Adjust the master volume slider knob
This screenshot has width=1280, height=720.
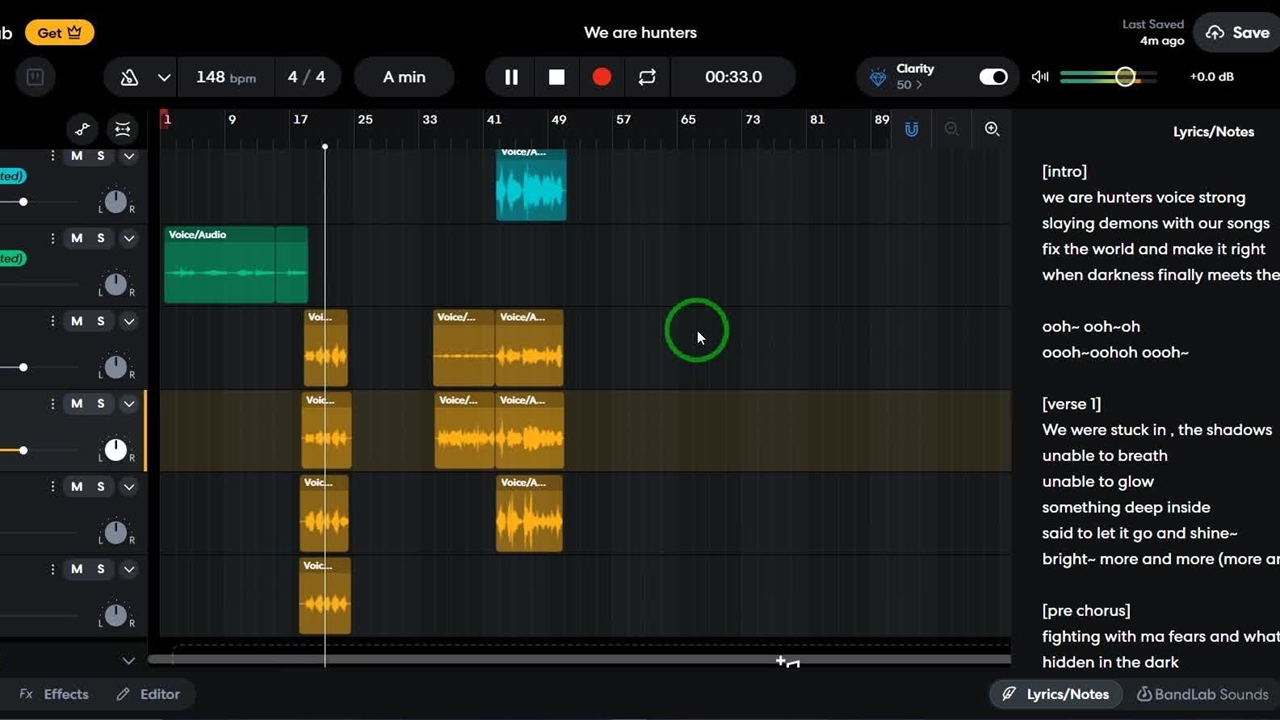click(1125, 77)
